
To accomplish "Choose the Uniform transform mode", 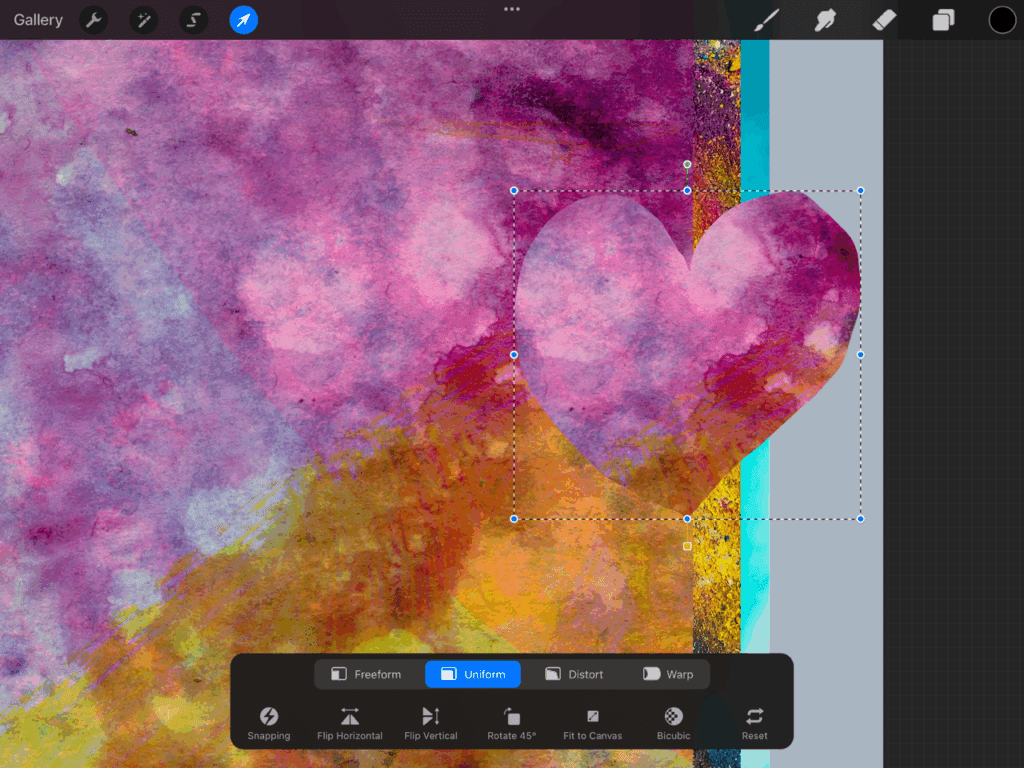I will (473, 674).
